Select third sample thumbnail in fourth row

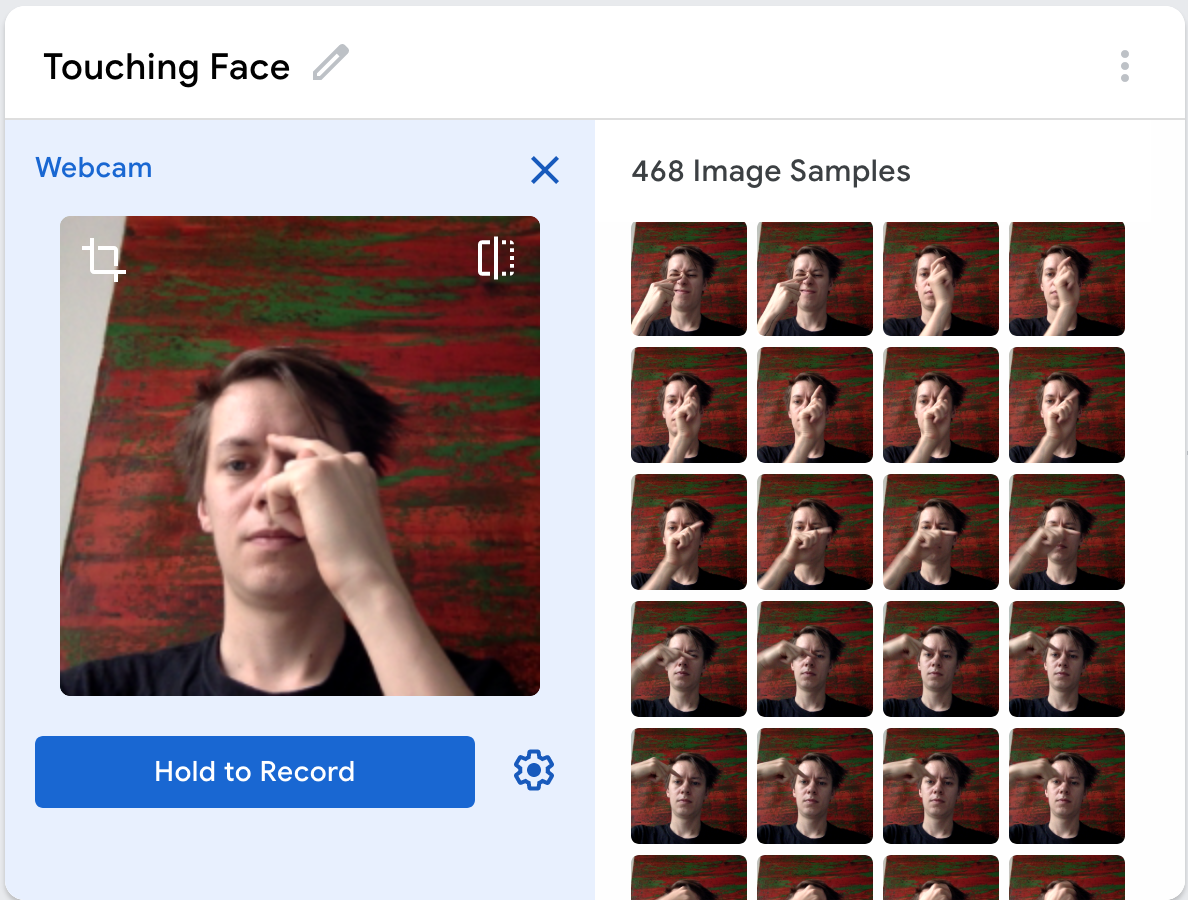pos(941,659)
